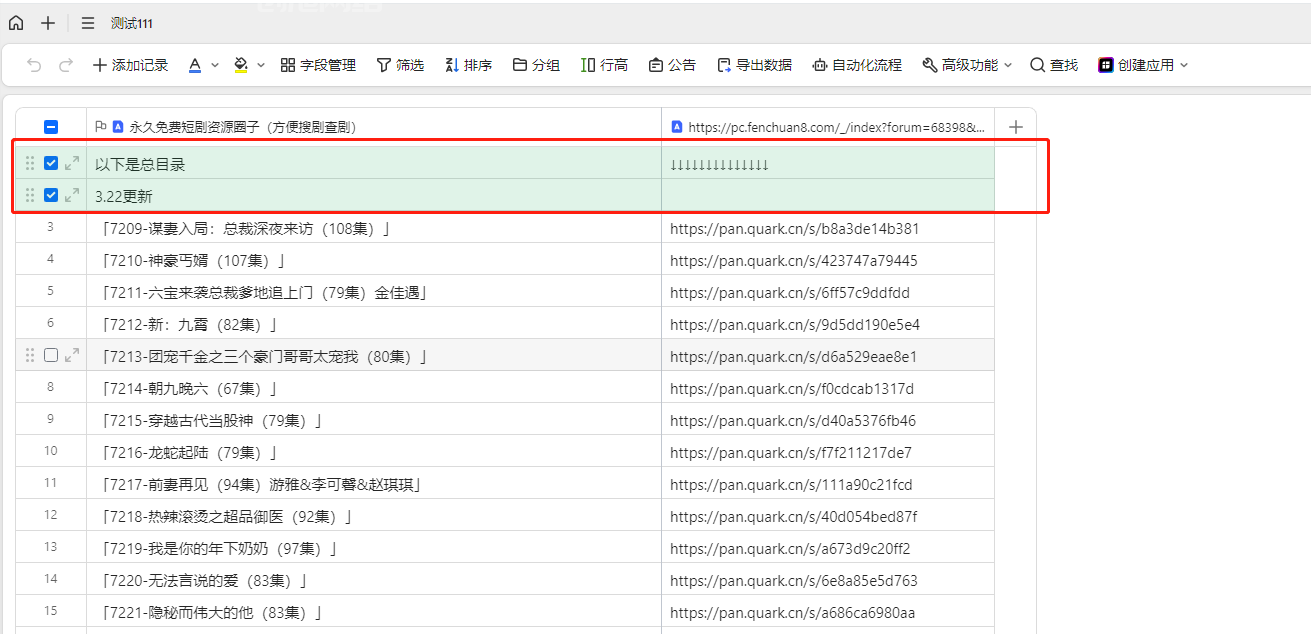The width and height of the screenshot is (1311, 634).
Task: Open 自动化流程 automation flows
Action: [x=857, y=65]
